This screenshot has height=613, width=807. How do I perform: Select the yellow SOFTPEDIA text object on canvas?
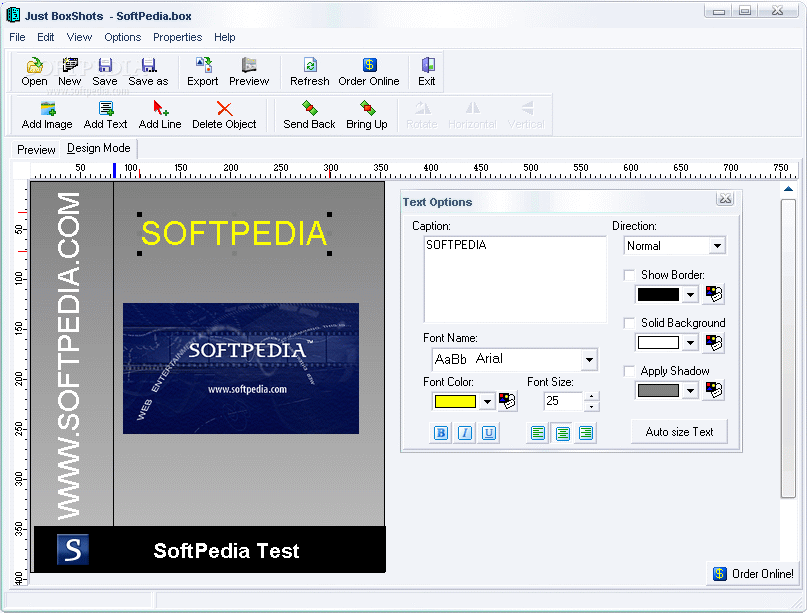234,233
